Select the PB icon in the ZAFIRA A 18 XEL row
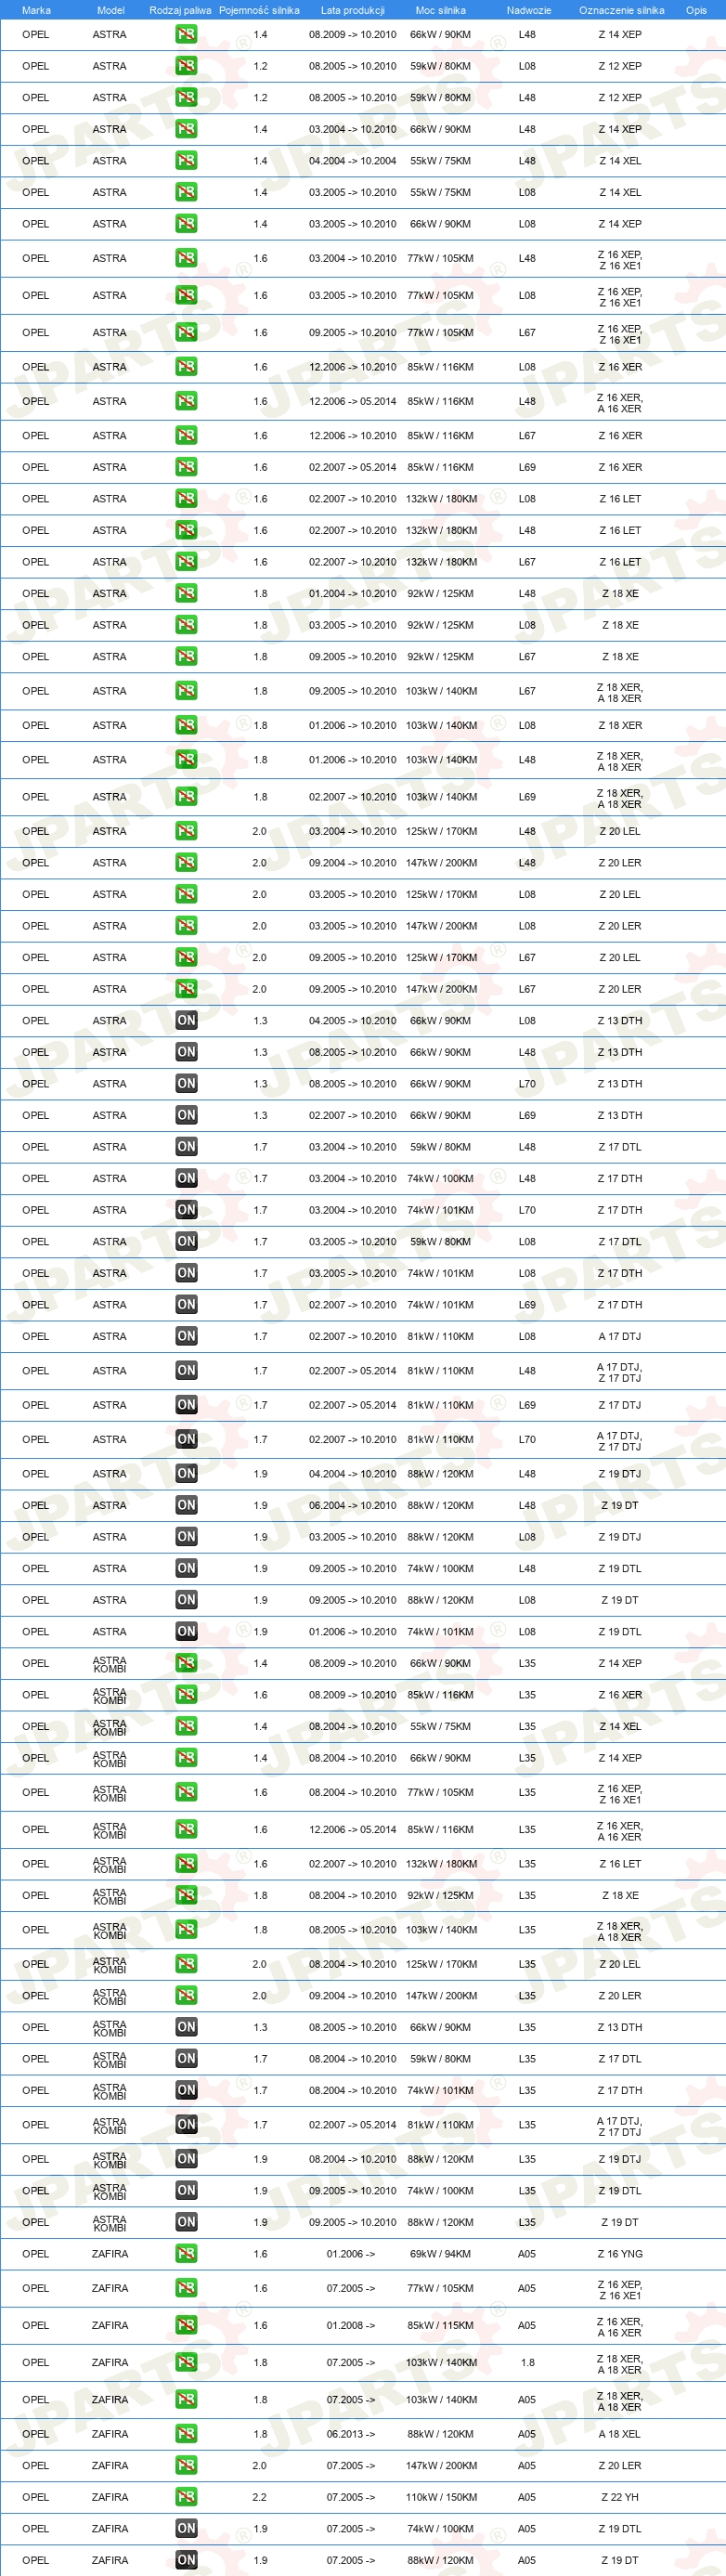This screenshot has width=726, height=2576. point(186,2434)
